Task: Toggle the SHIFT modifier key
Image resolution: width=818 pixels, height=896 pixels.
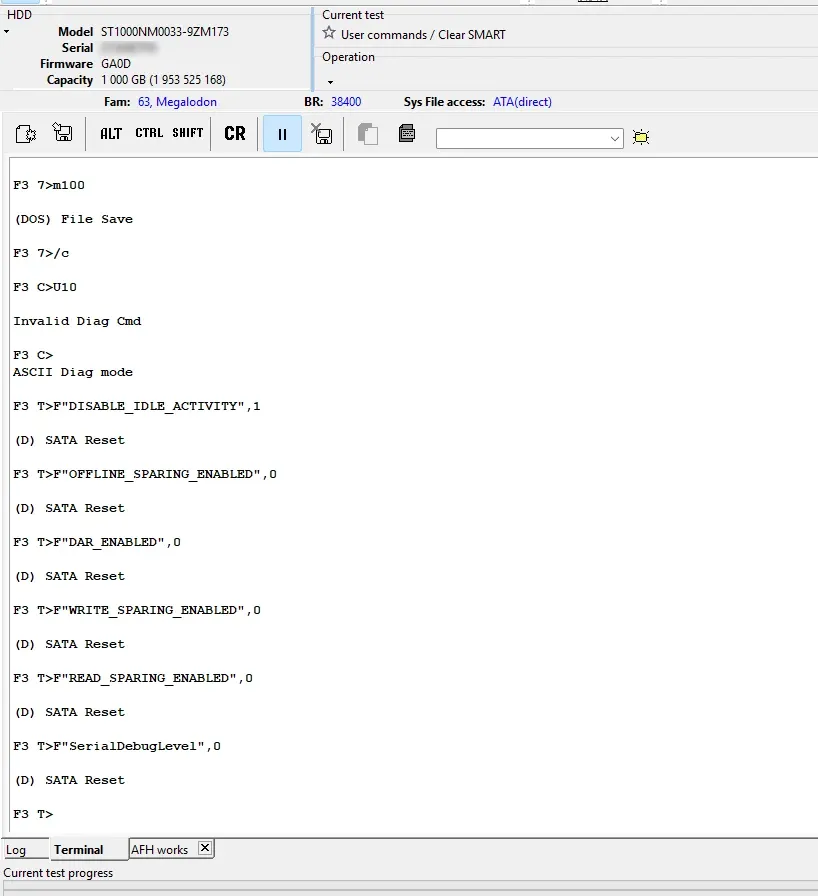Action: (x=188, y=133)
